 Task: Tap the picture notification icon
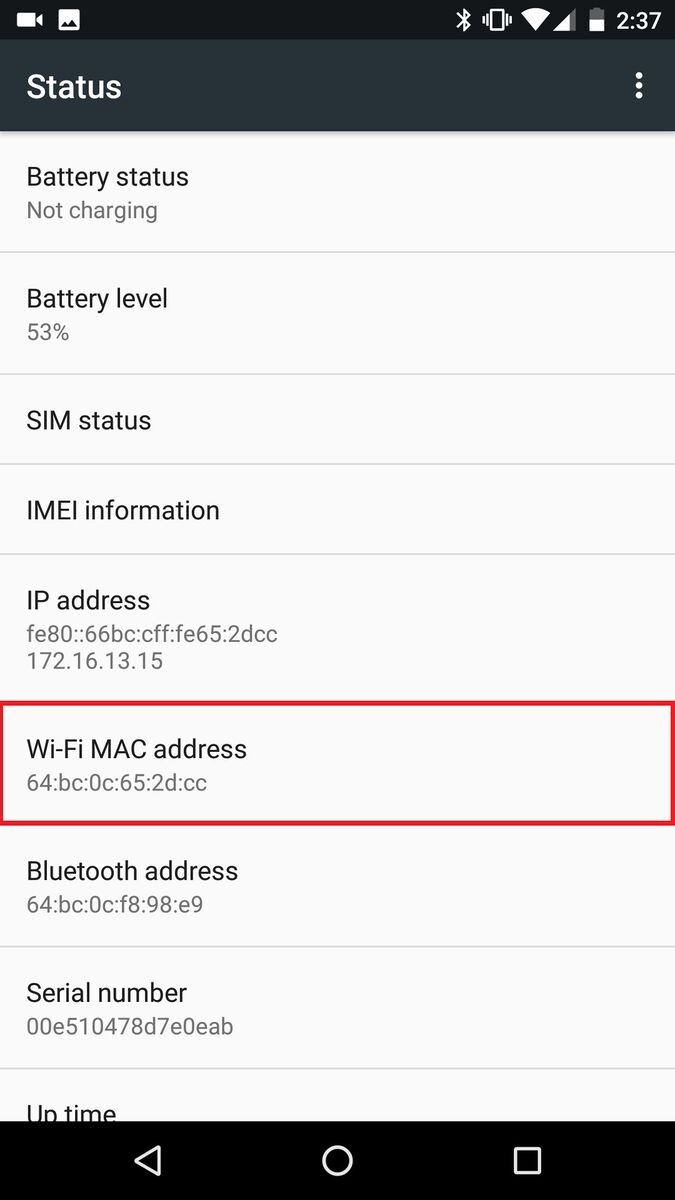(69, 19)
